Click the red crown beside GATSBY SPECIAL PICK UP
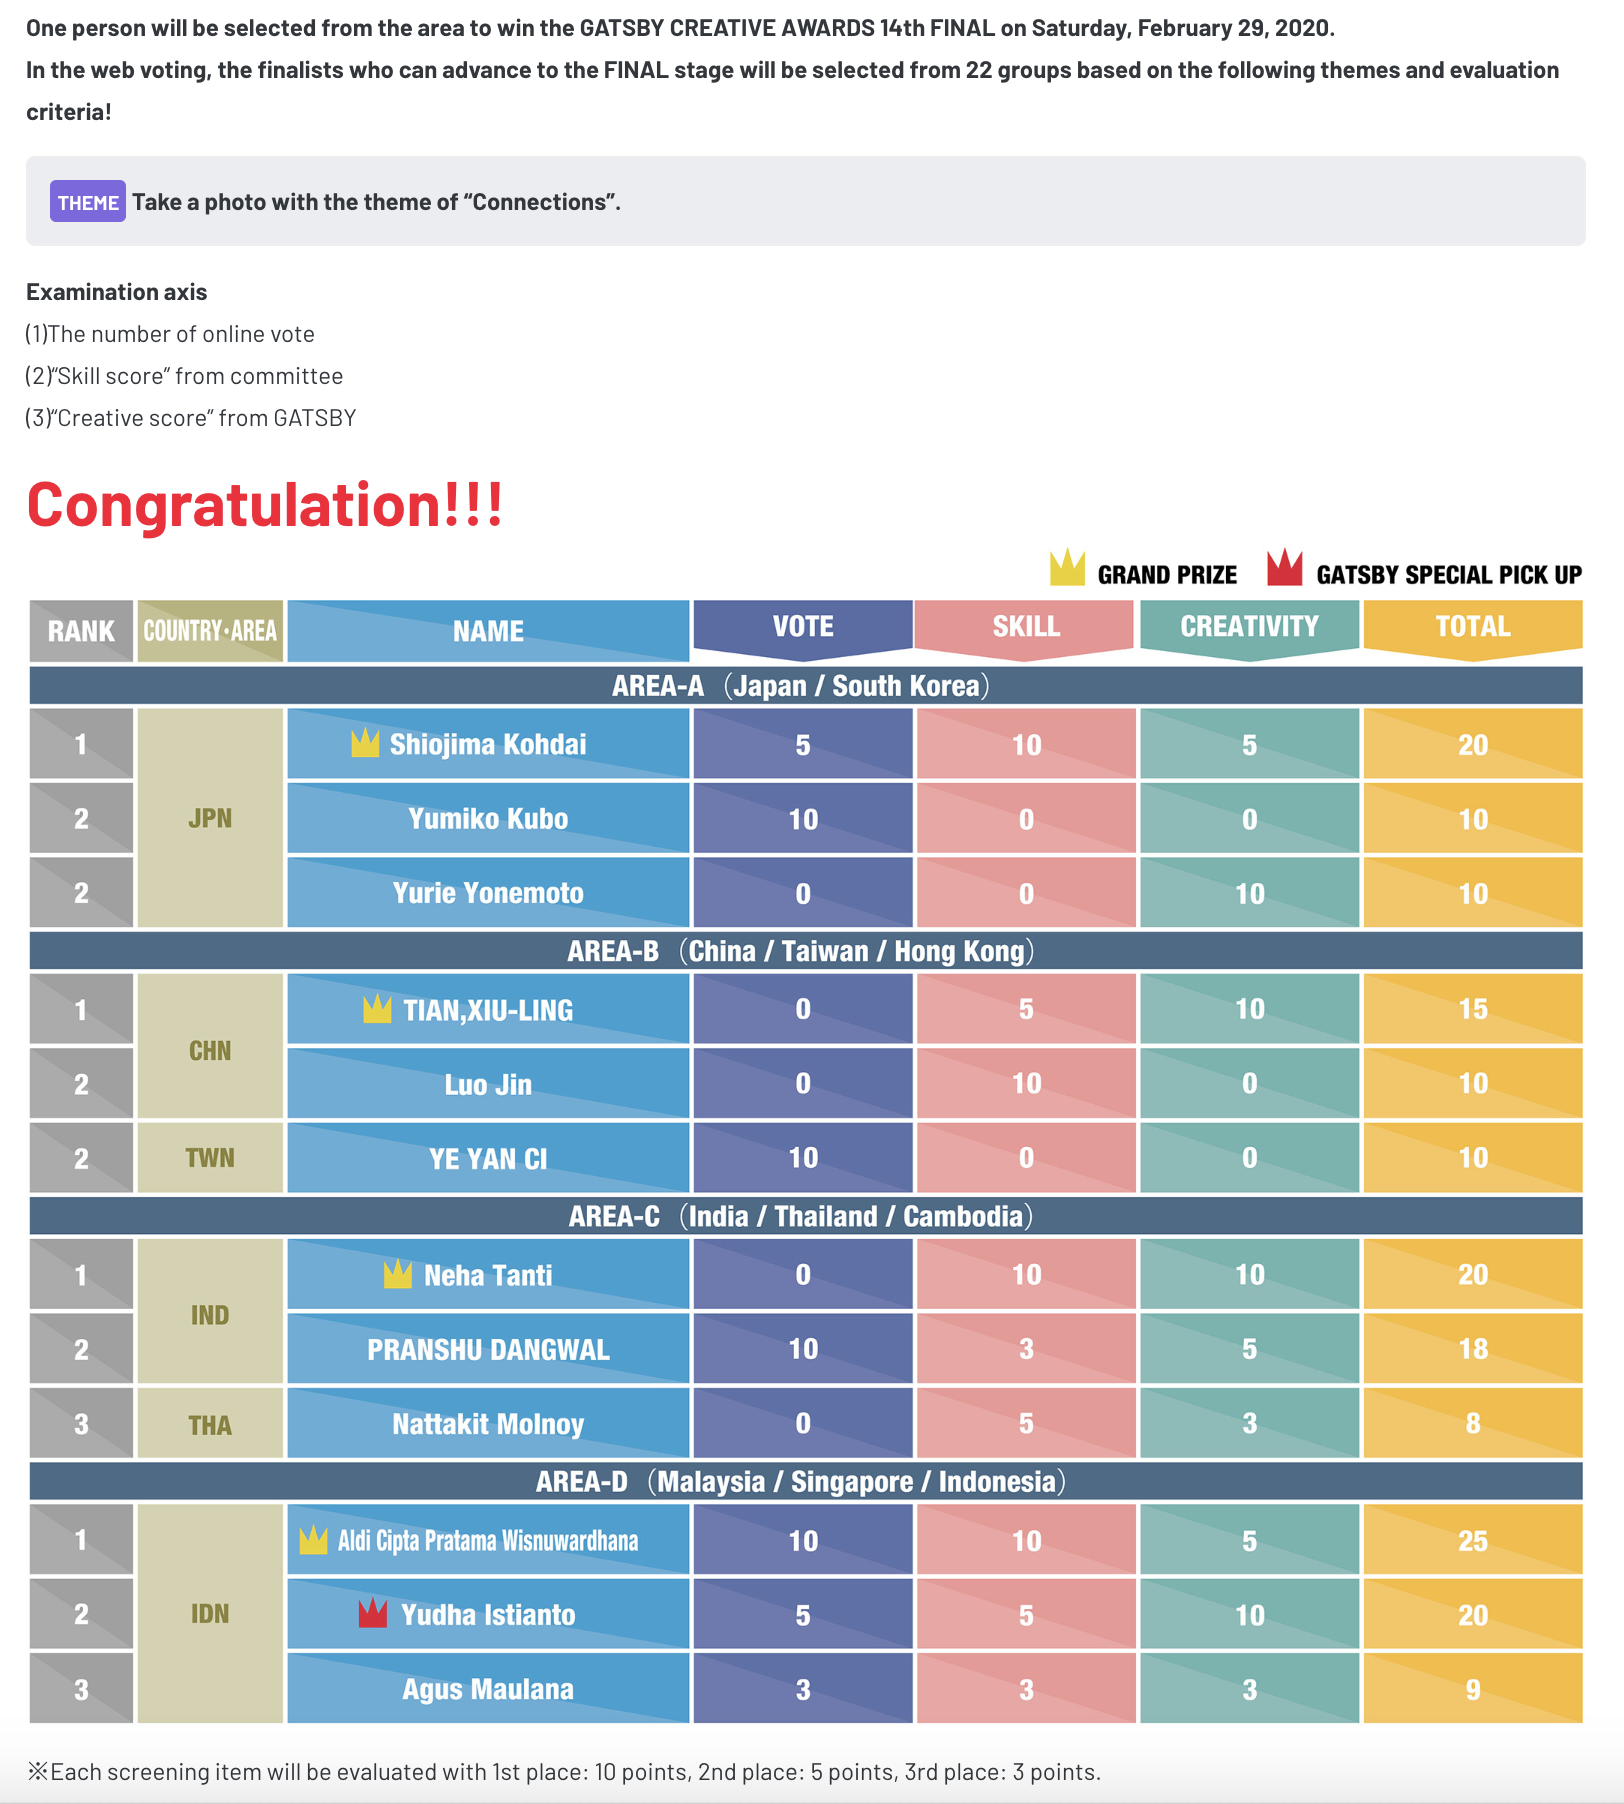This screenshot has height=1804, width=1624. tap(1284, 568)
